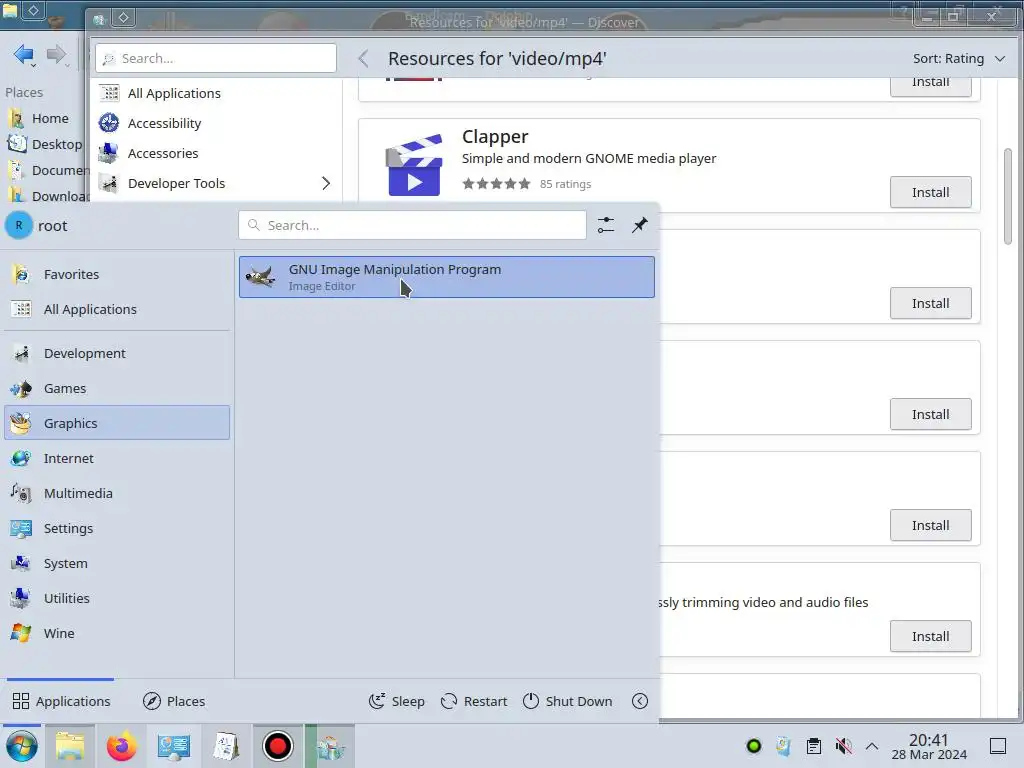Open the notepad document taskbar icon
Screen dimensions: 1024x768
coord(226,746)
